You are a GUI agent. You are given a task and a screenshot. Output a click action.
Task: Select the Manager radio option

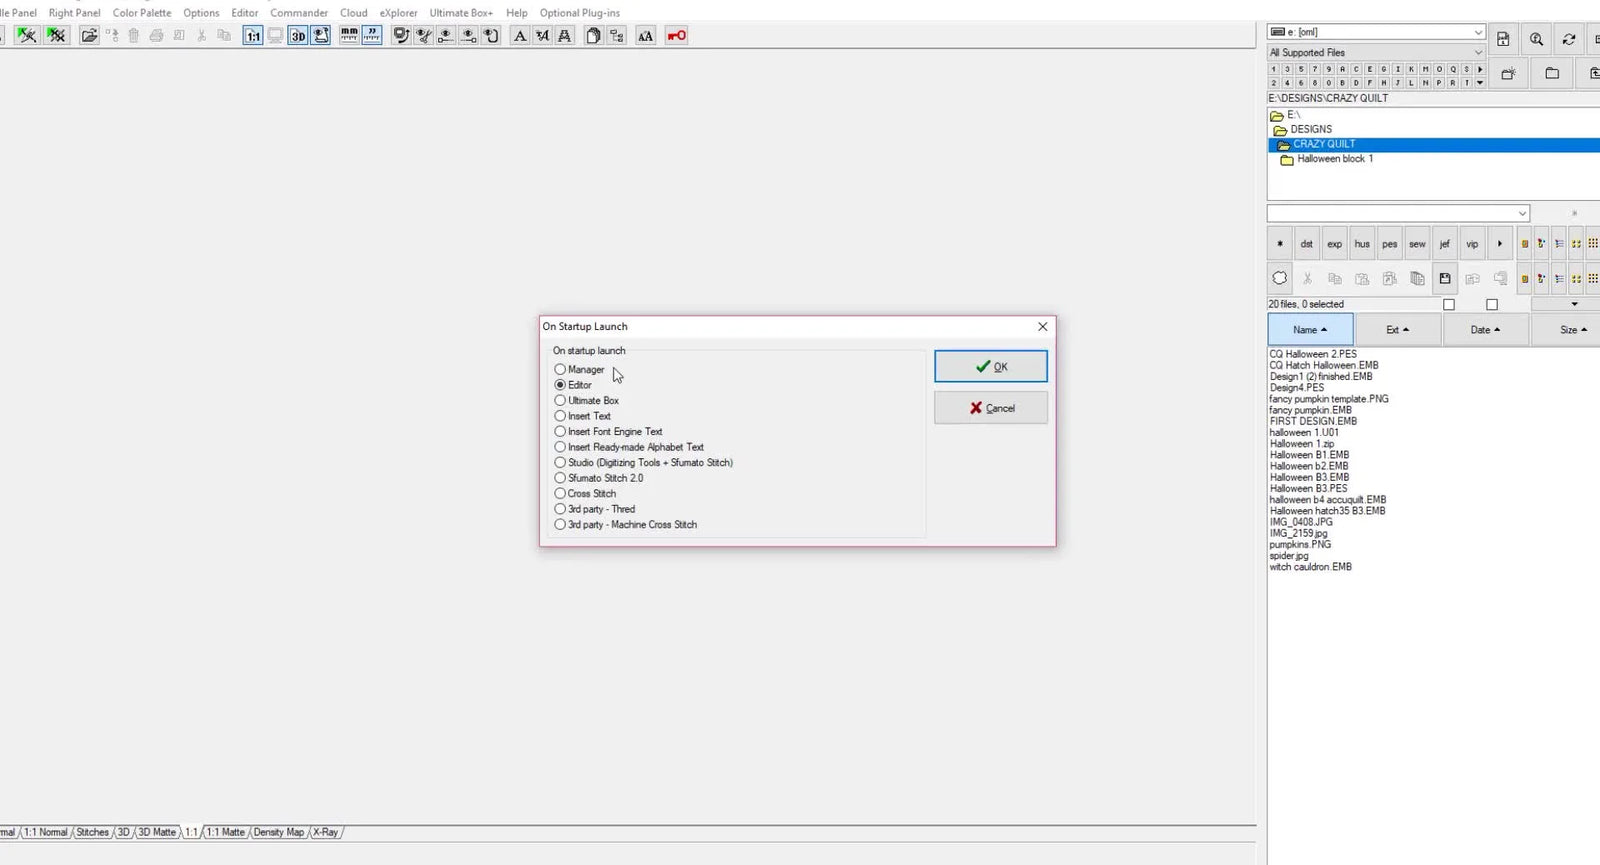coord(579,370)
